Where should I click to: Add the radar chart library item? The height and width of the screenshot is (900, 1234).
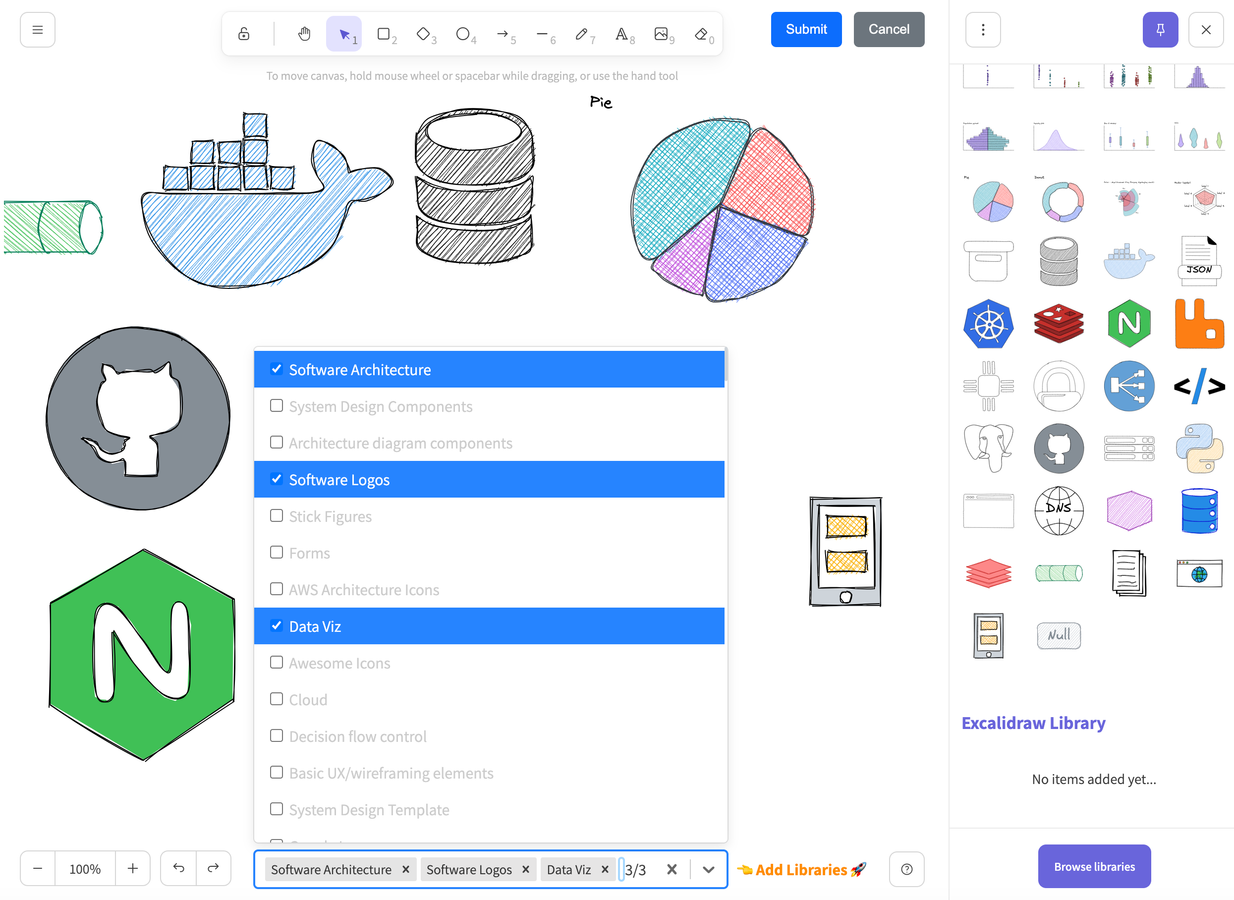tap(1199, 201)
